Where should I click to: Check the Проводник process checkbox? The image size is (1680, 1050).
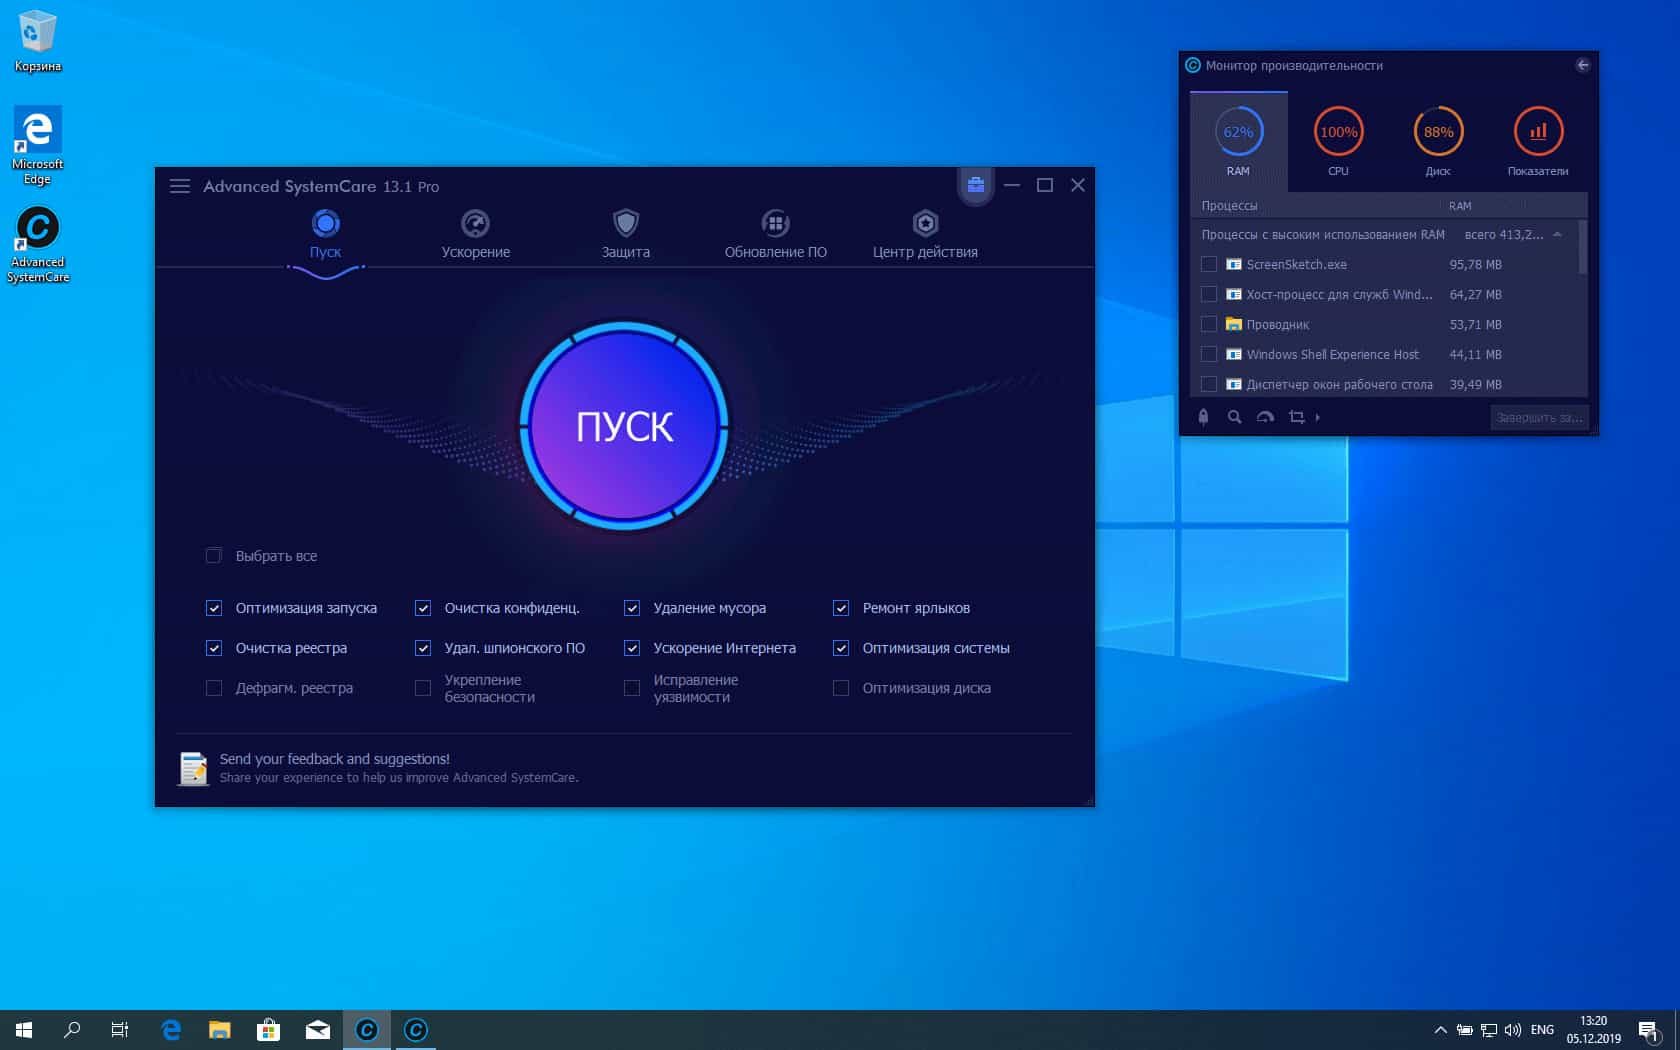(x=1209, y=324)
